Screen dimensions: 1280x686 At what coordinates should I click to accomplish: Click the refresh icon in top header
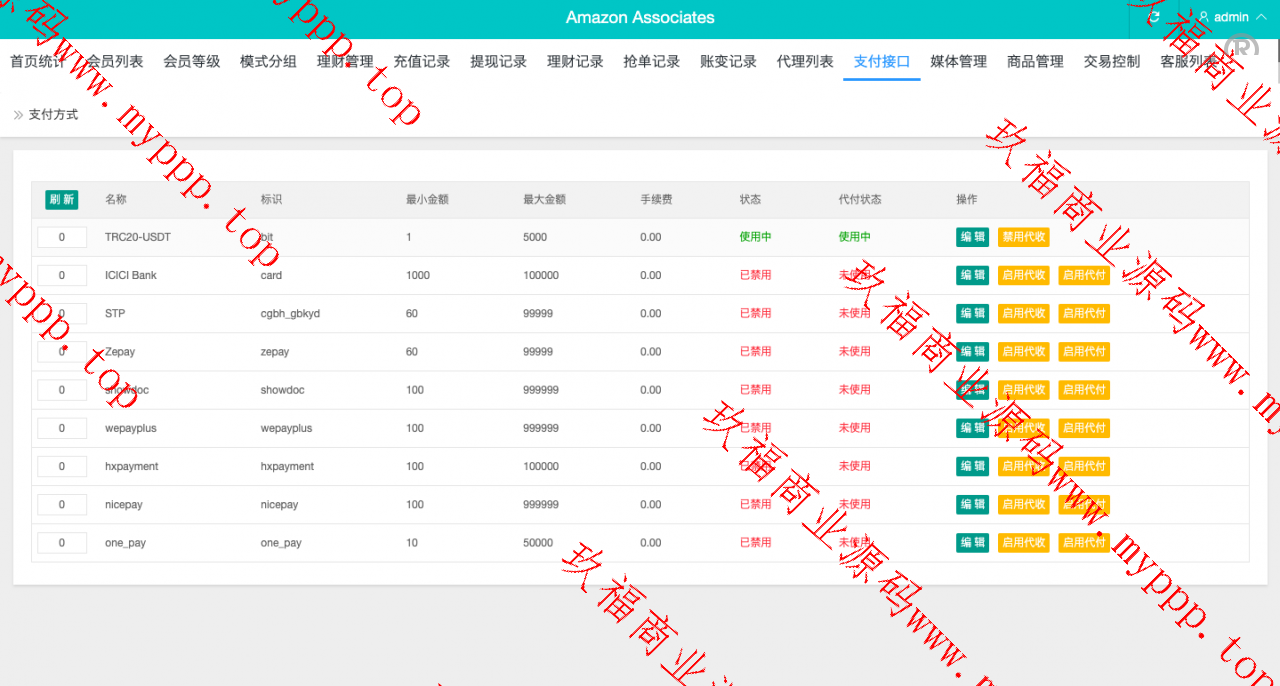coord(1154,17)
